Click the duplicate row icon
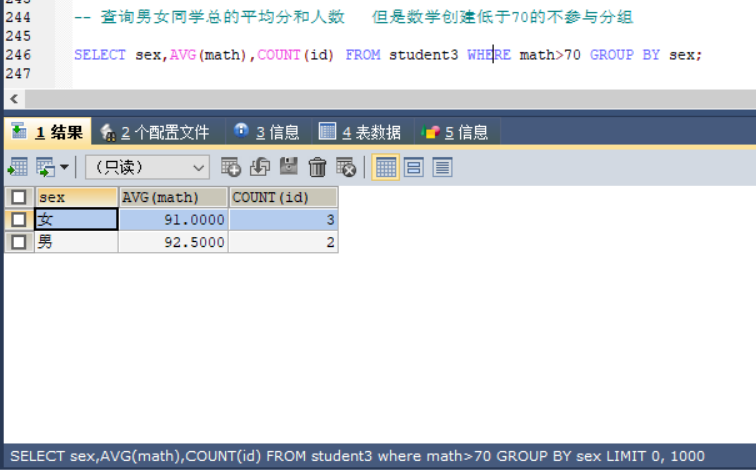 click(260, 167)
